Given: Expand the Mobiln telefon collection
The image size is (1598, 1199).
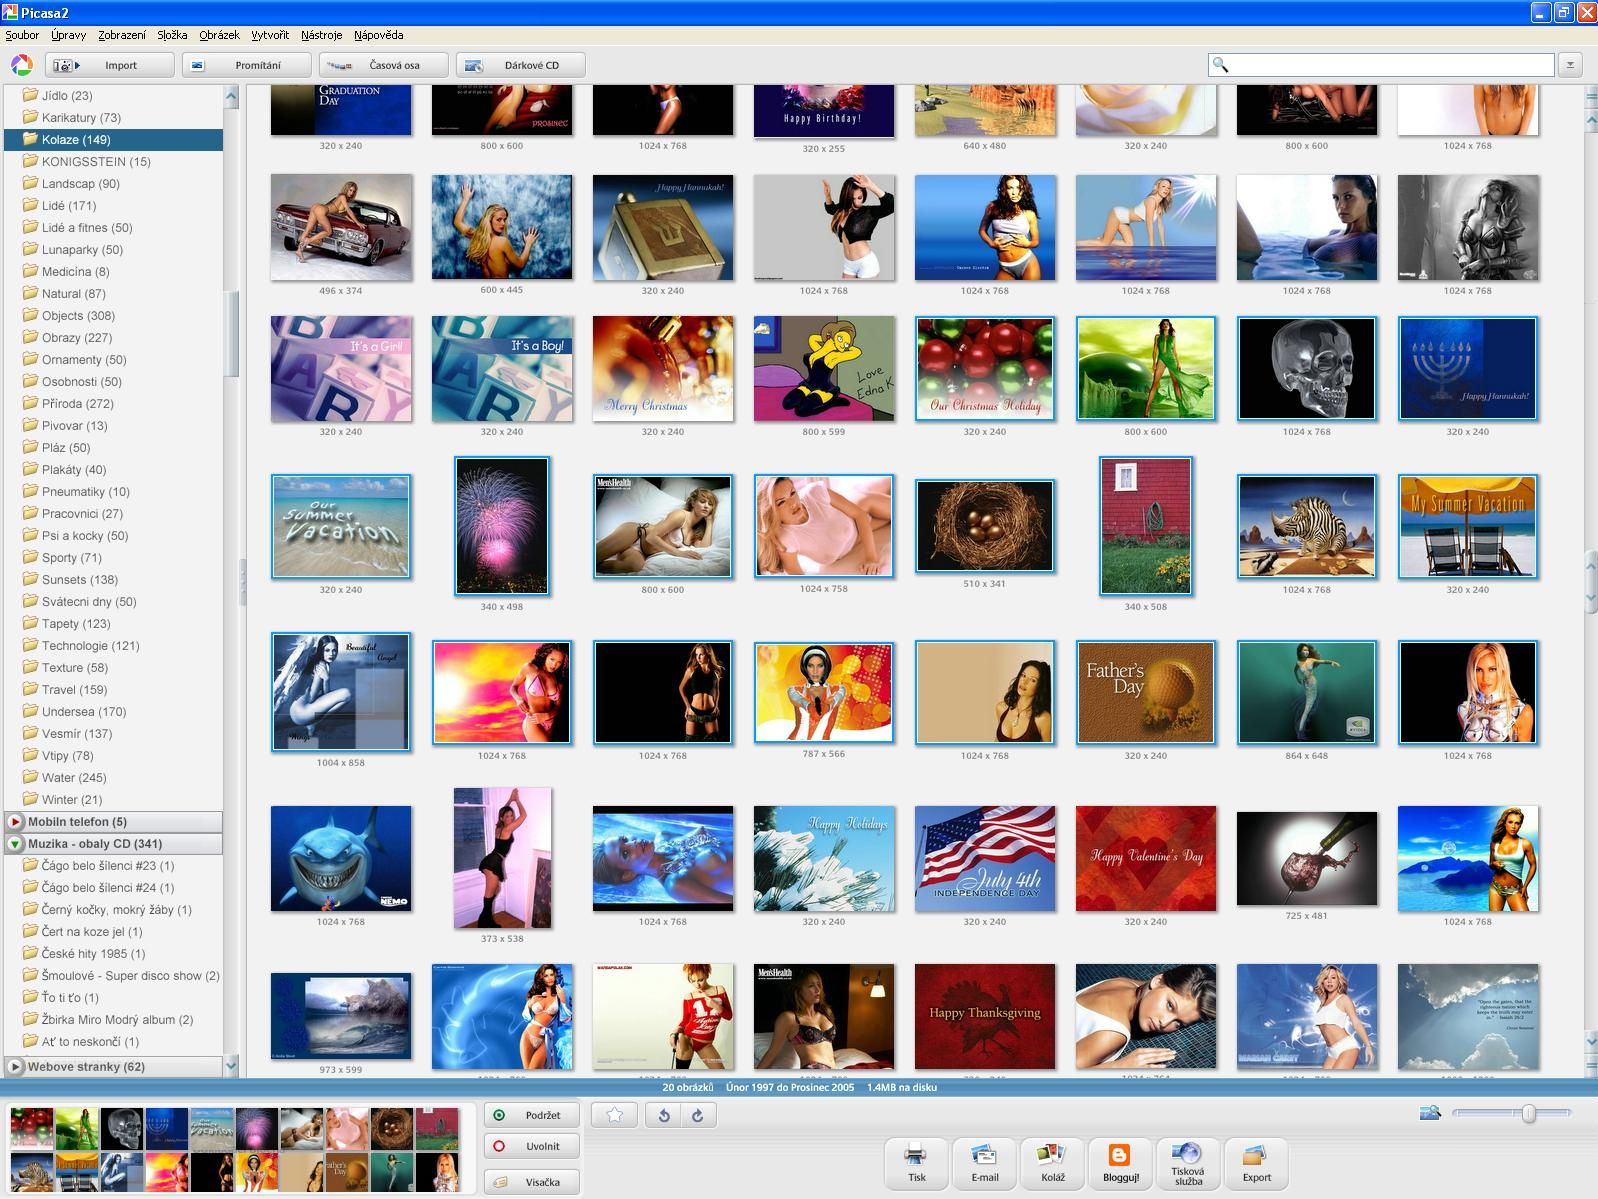Looking at the screenshot, I should pos(15,822).
